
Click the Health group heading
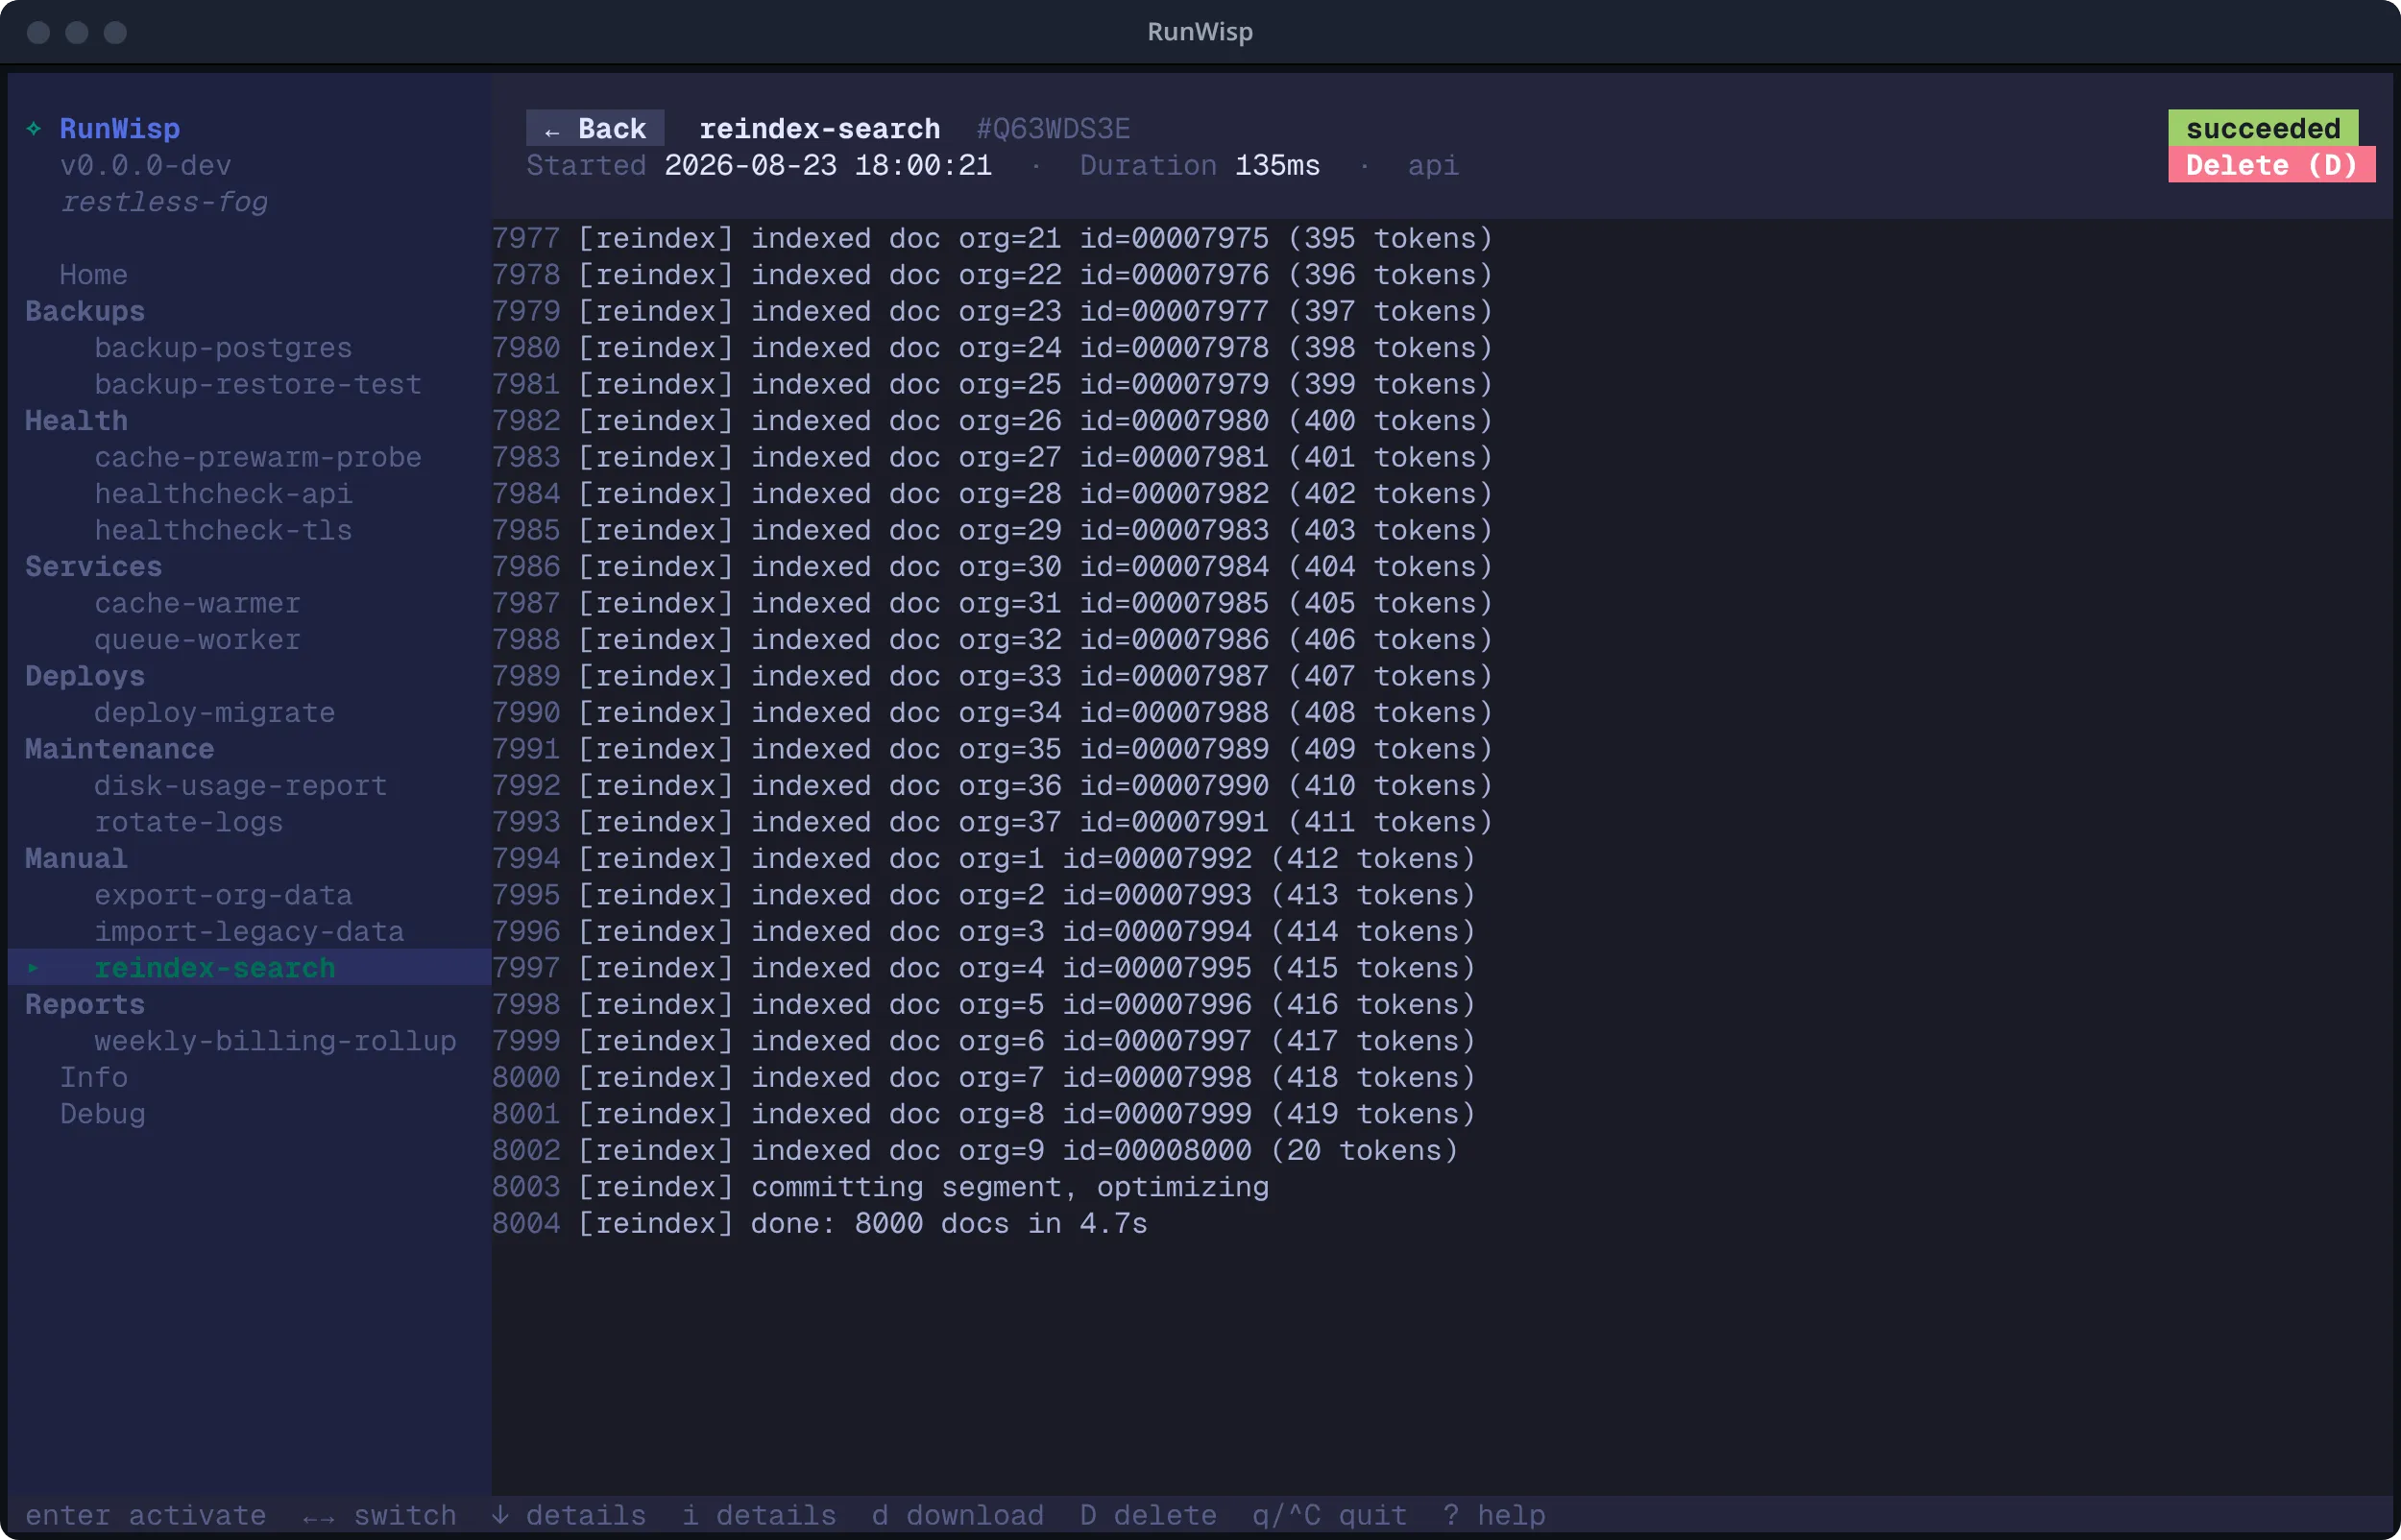[76, 420]
